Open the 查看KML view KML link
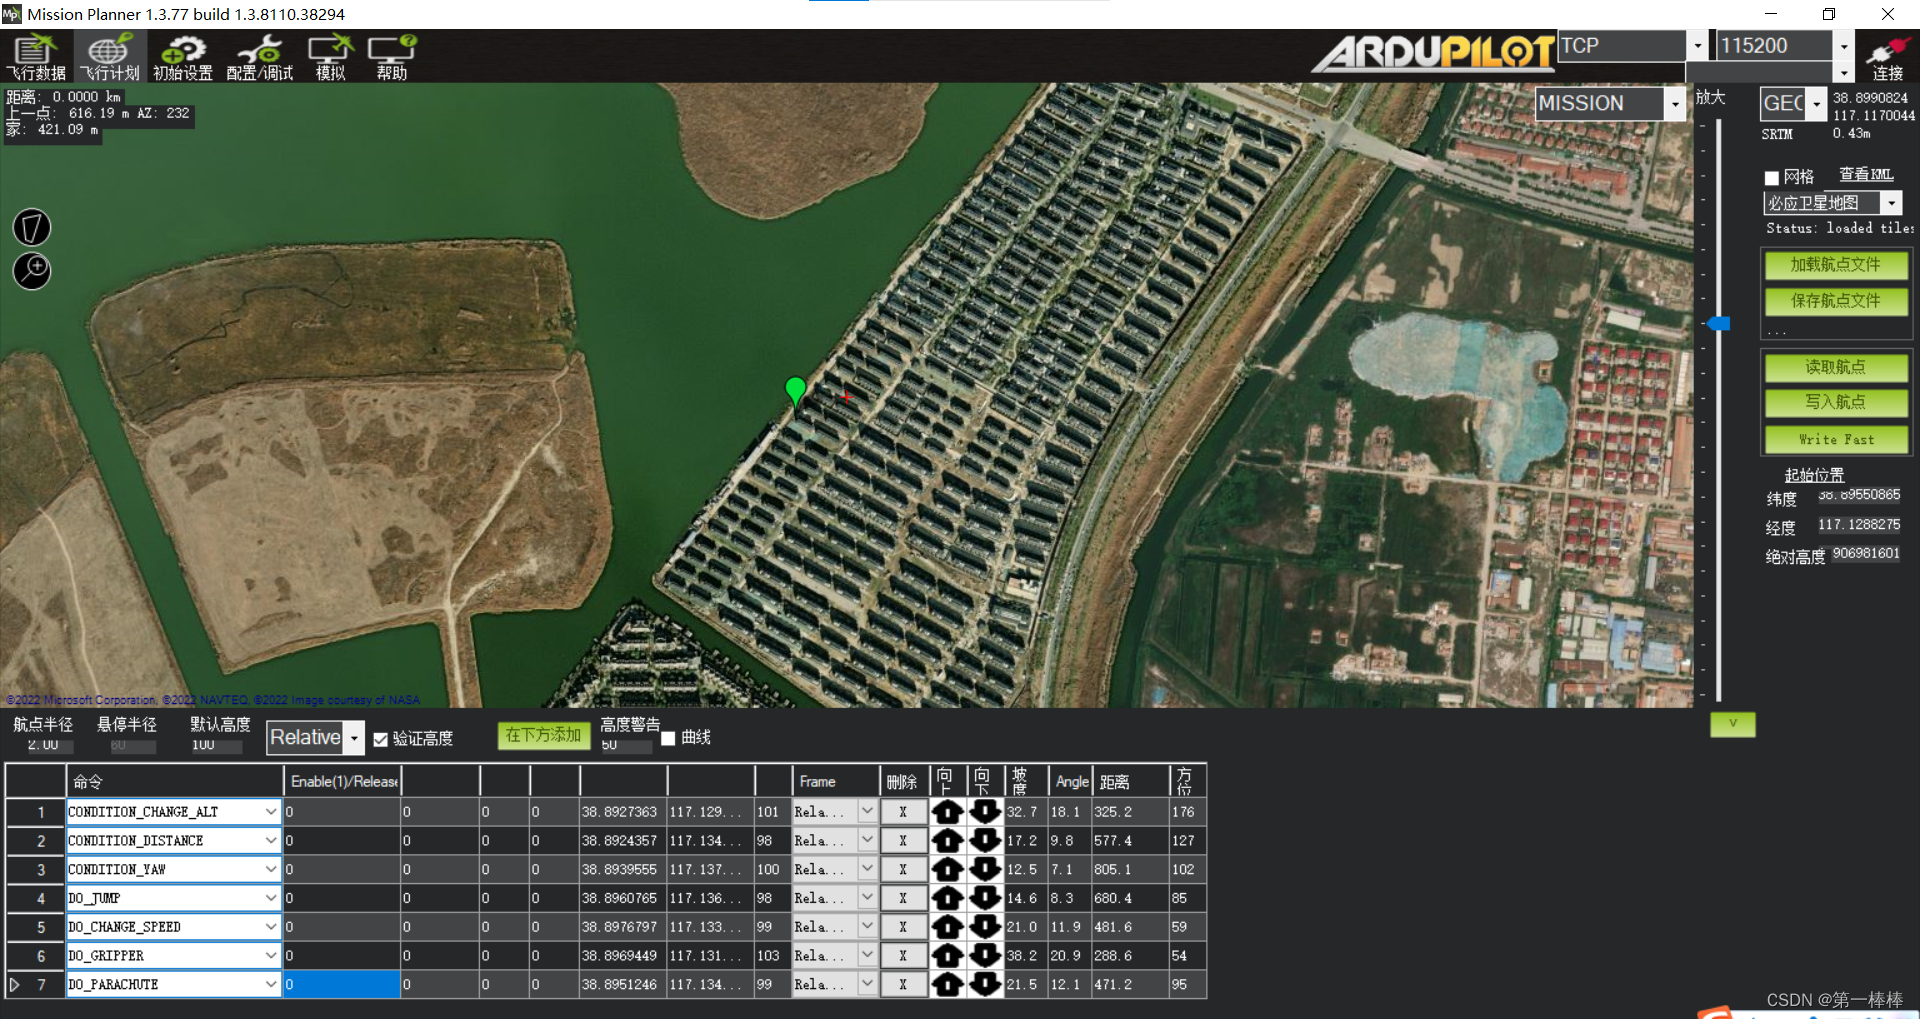Viewport: 1920px width, 1019px height. (x=1866, y=175)
